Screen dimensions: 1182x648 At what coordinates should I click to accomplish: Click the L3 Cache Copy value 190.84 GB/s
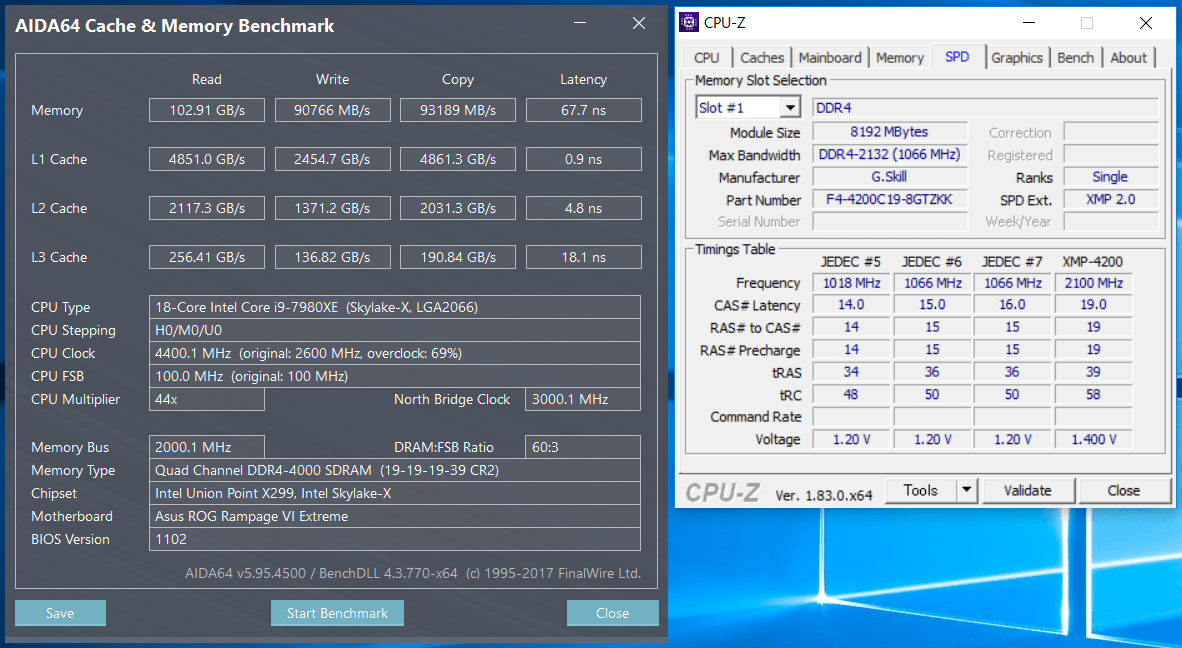coord(458,257)
